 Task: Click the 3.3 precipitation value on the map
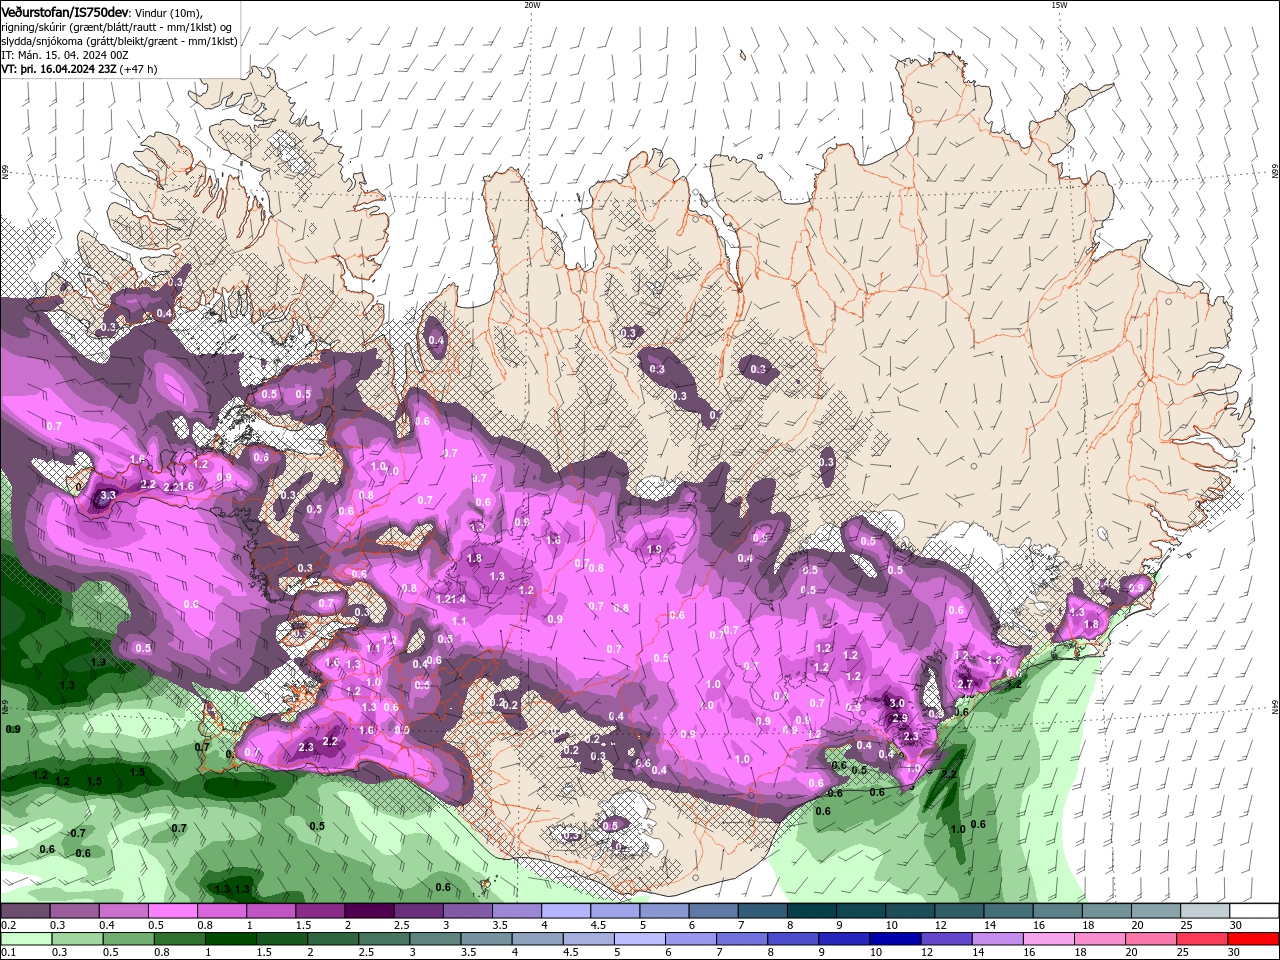108,495
